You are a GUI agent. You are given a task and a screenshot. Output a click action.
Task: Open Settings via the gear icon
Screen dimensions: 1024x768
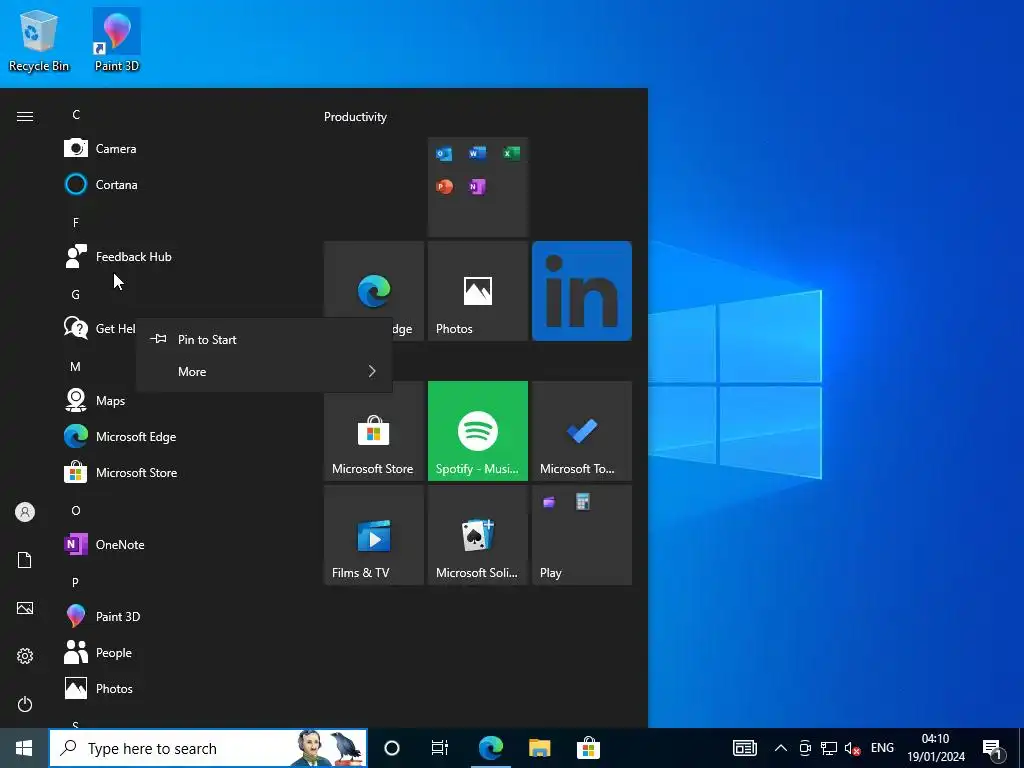(25, 656)
